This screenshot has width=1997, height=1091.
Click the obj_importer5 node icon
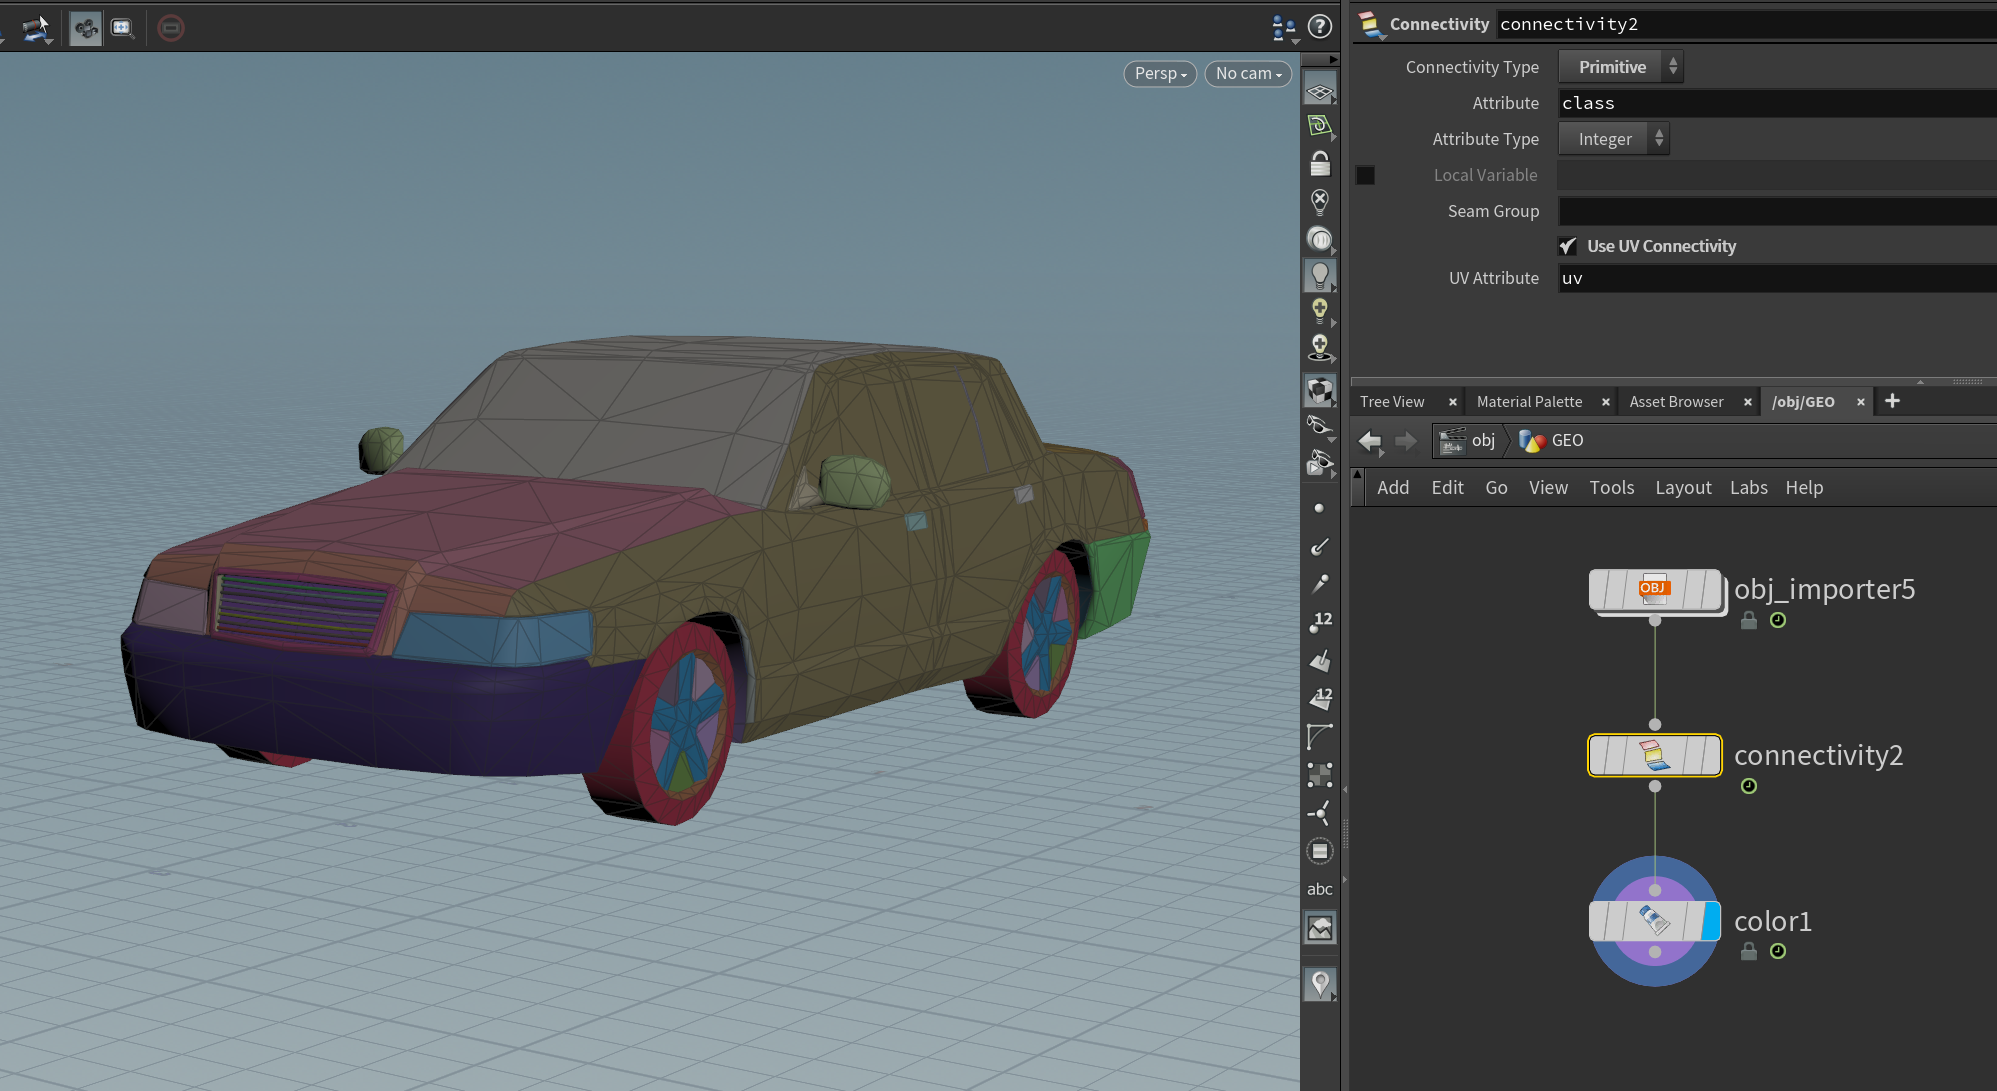coord(1654,589)
